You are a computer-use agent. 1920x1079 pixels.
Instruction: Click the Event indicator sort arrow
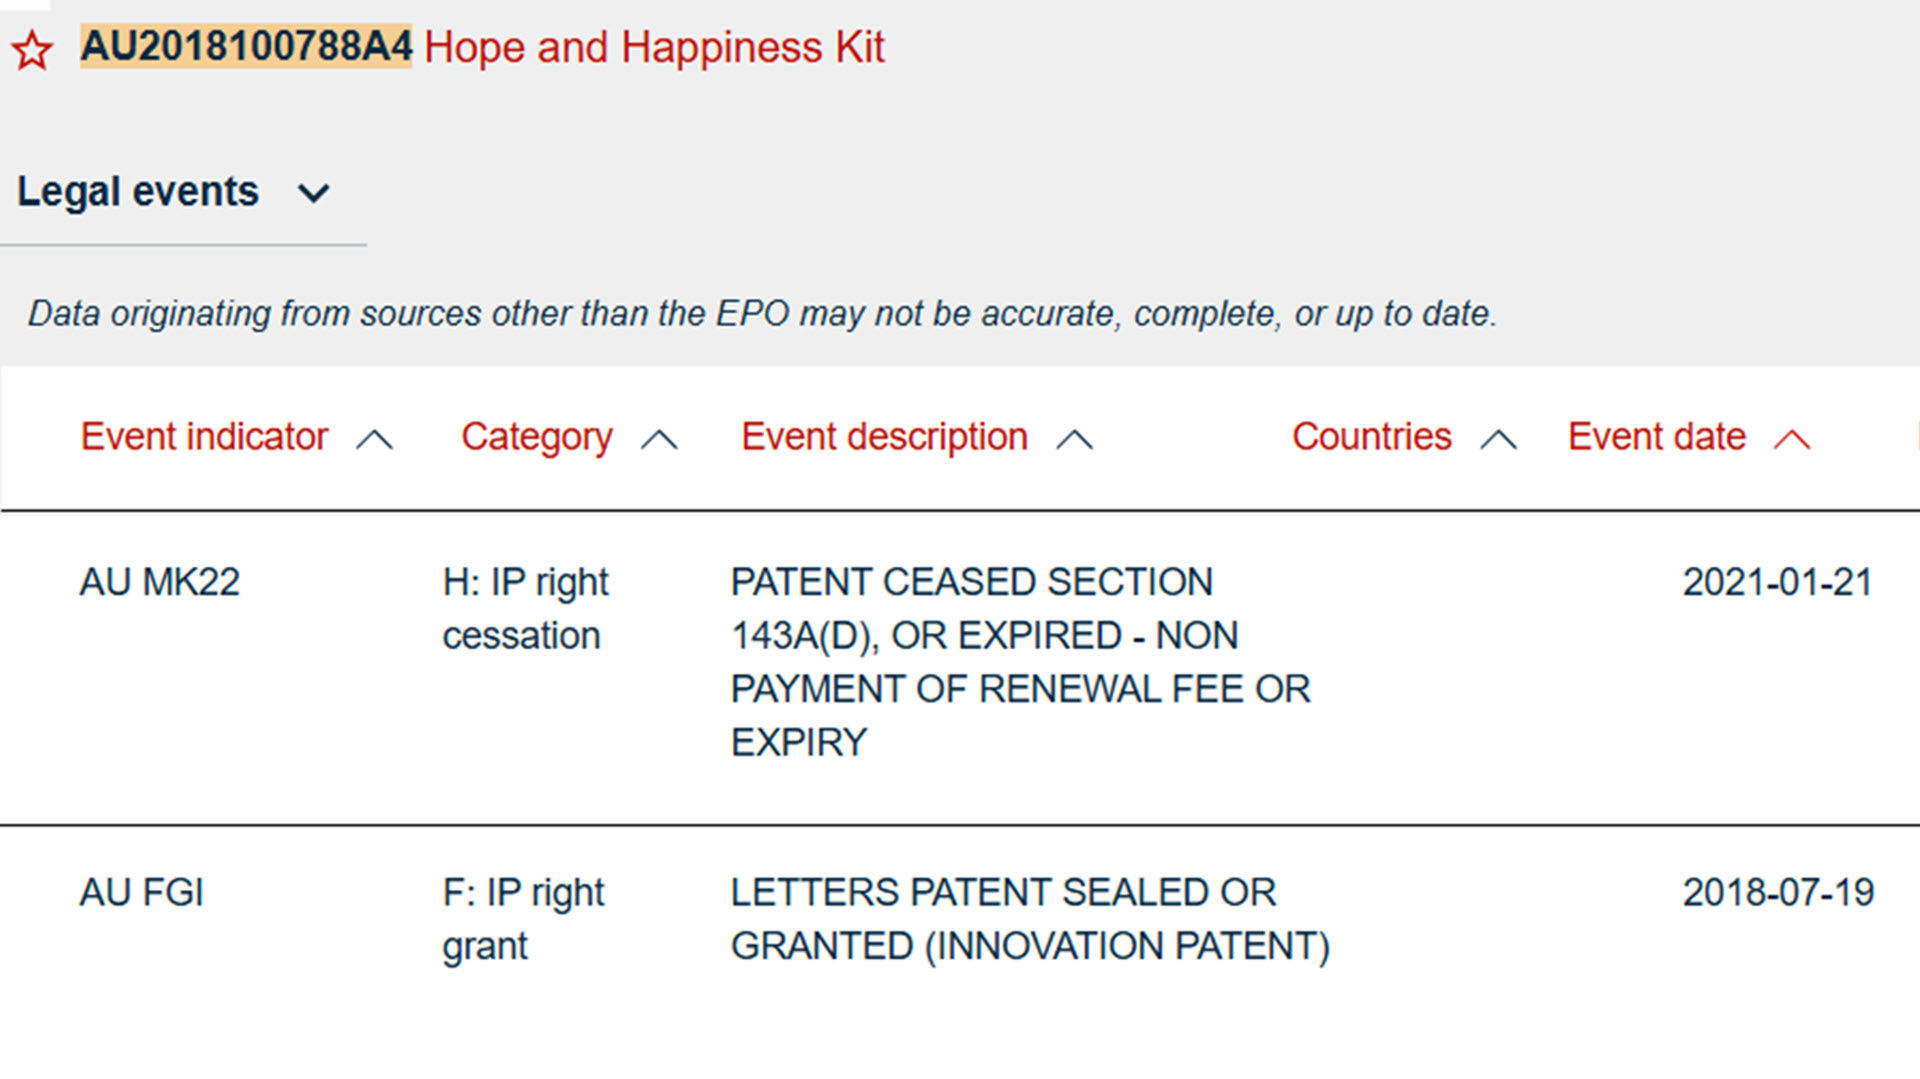[x=374, y=439]
